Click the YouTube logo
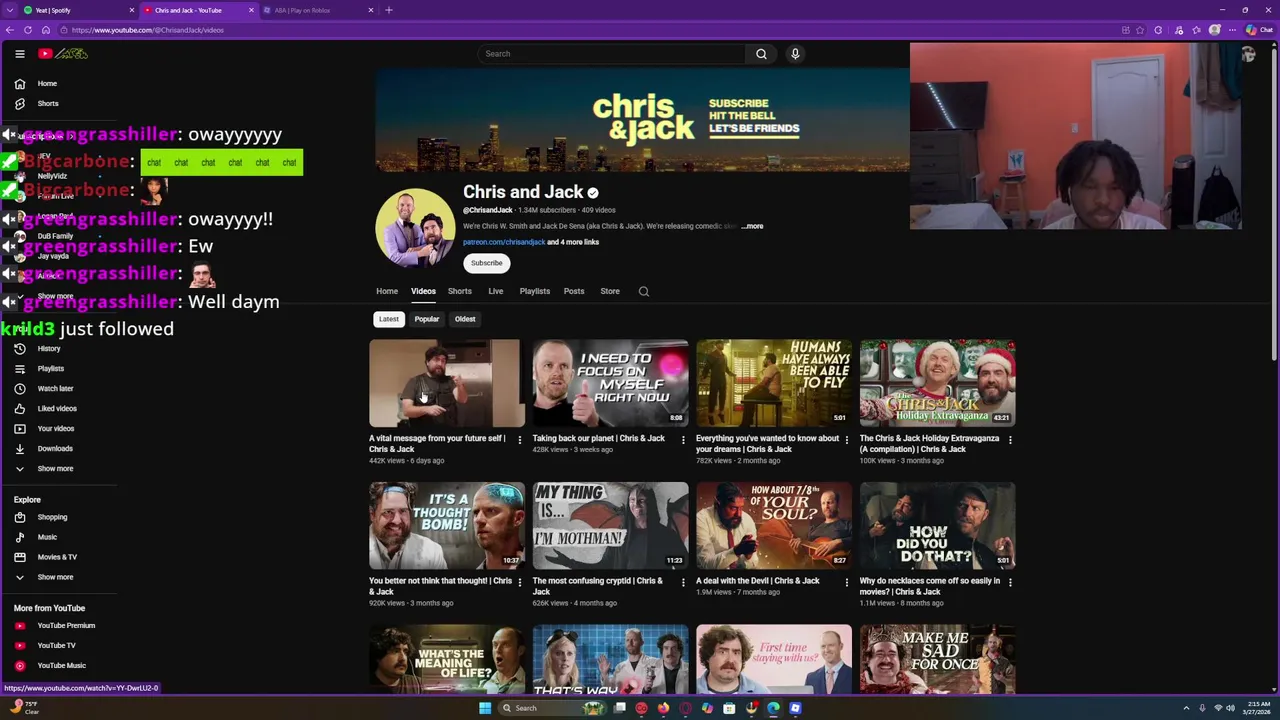This screenshot has width=1280, height=720. (x=63, y=54)
